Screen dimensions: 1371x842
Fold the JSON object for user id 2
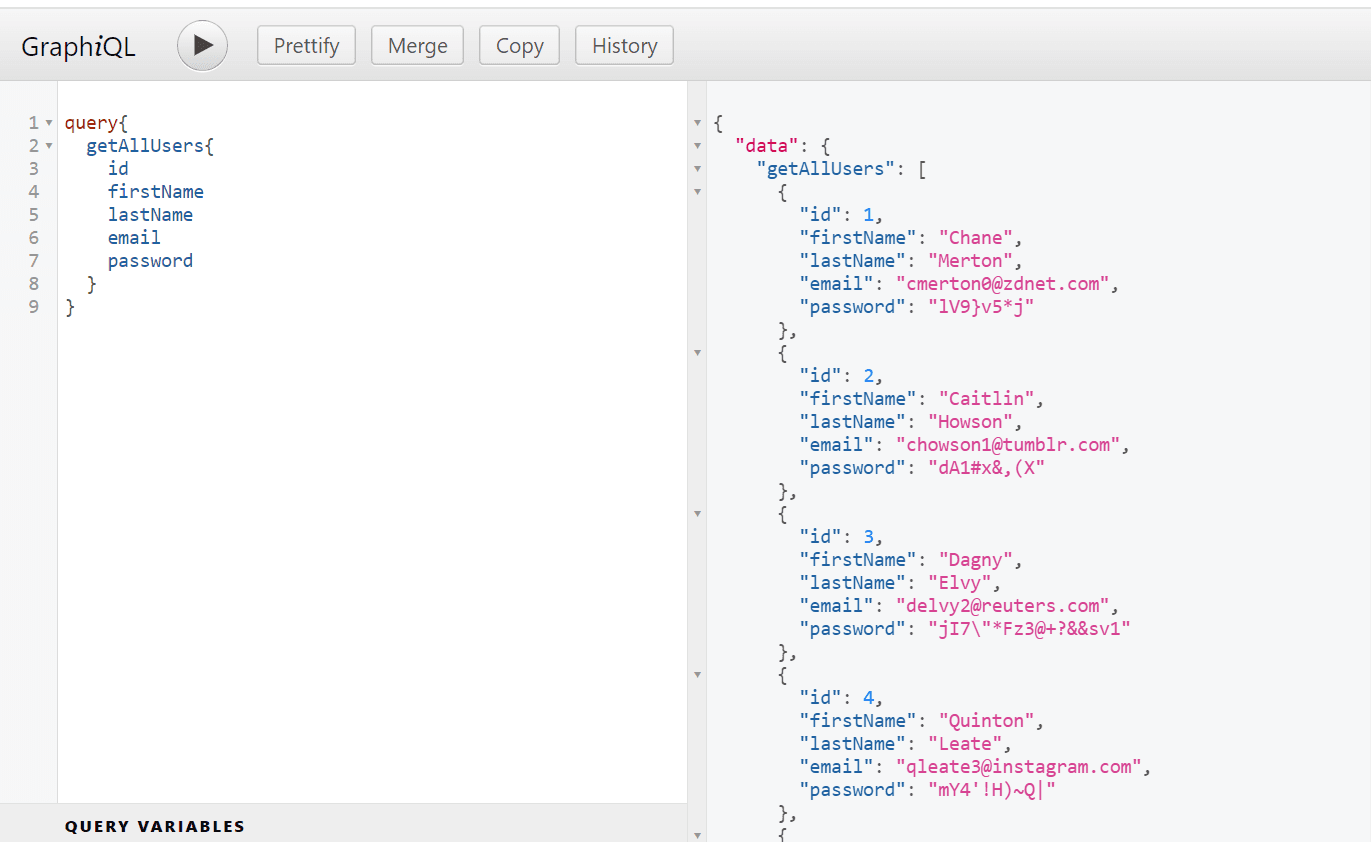[x=697, y=352]
